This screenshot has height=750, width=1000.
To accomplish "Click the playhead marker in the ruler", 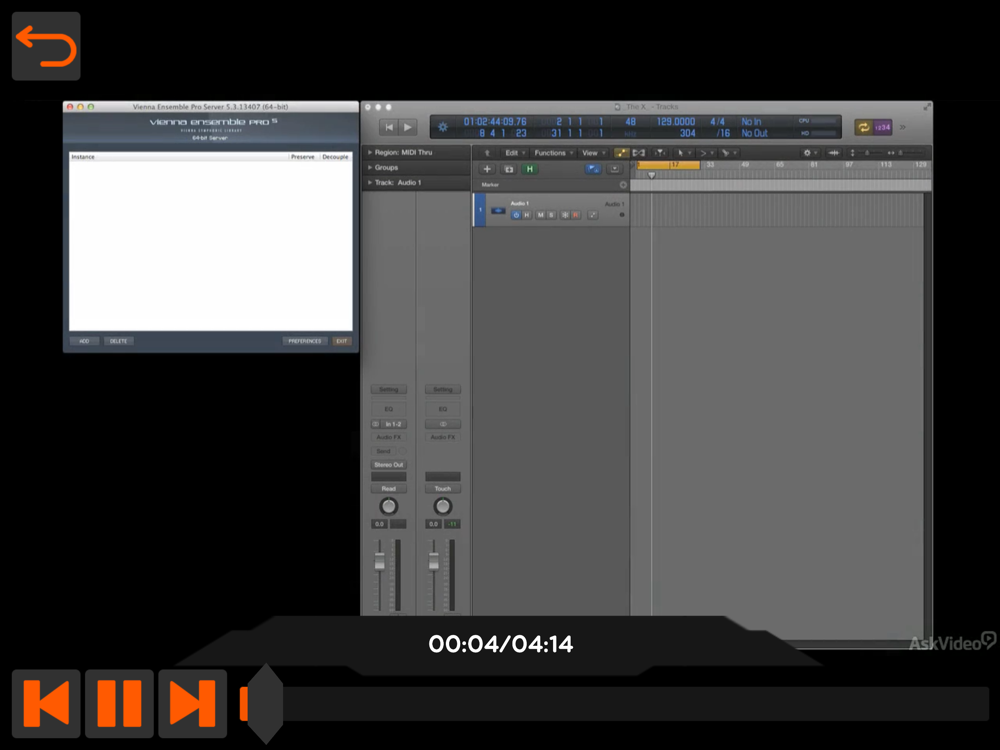I will [x=651, y=175].
